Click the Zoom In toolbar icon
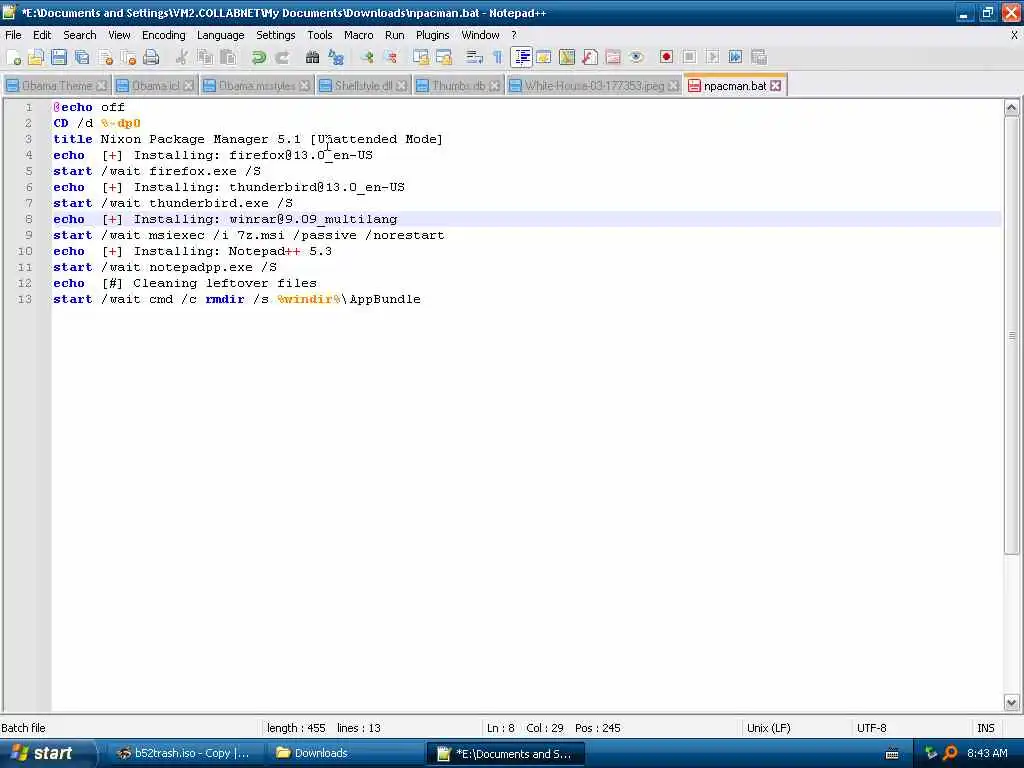This screenshot has width=1024, height=768. [x=367, y=57]
